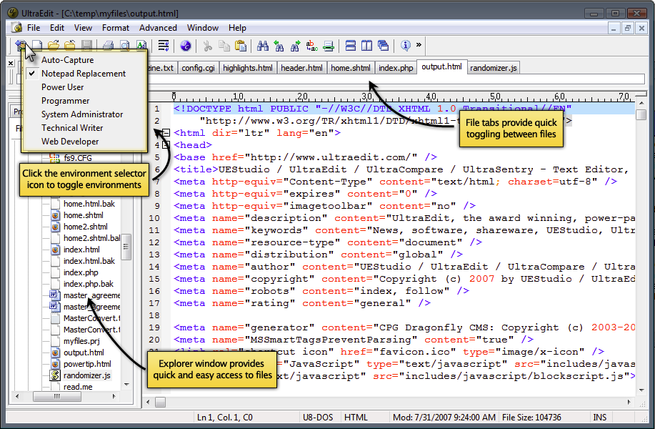The image size is (655, 429).
Task: Select index.php.bak in file tree
Action: point(88,284)
